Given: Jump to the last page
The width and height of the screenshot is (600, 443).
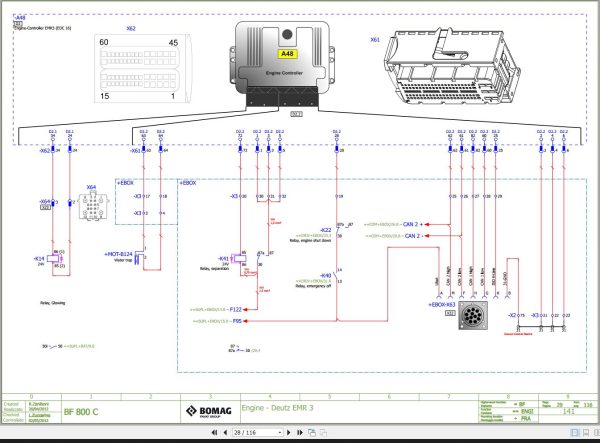Looking at the screenshot, I should pyautogui.click(x=300, y=432).
